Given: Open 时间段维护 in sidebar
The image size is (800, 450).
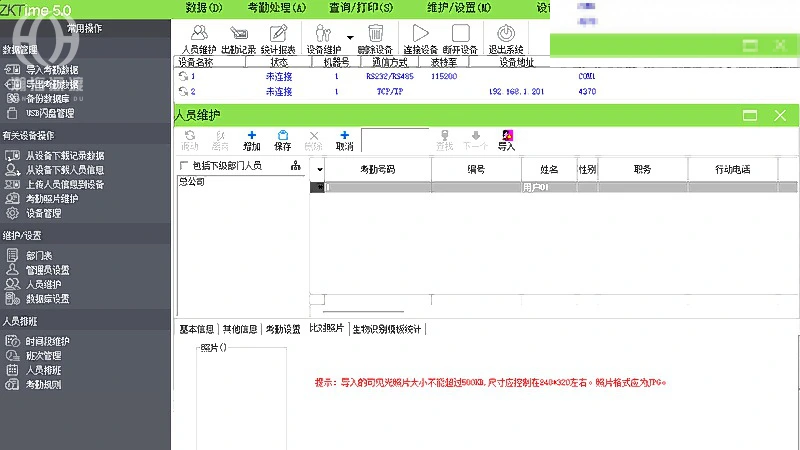Looking at the screenshot, I should 47,341.
